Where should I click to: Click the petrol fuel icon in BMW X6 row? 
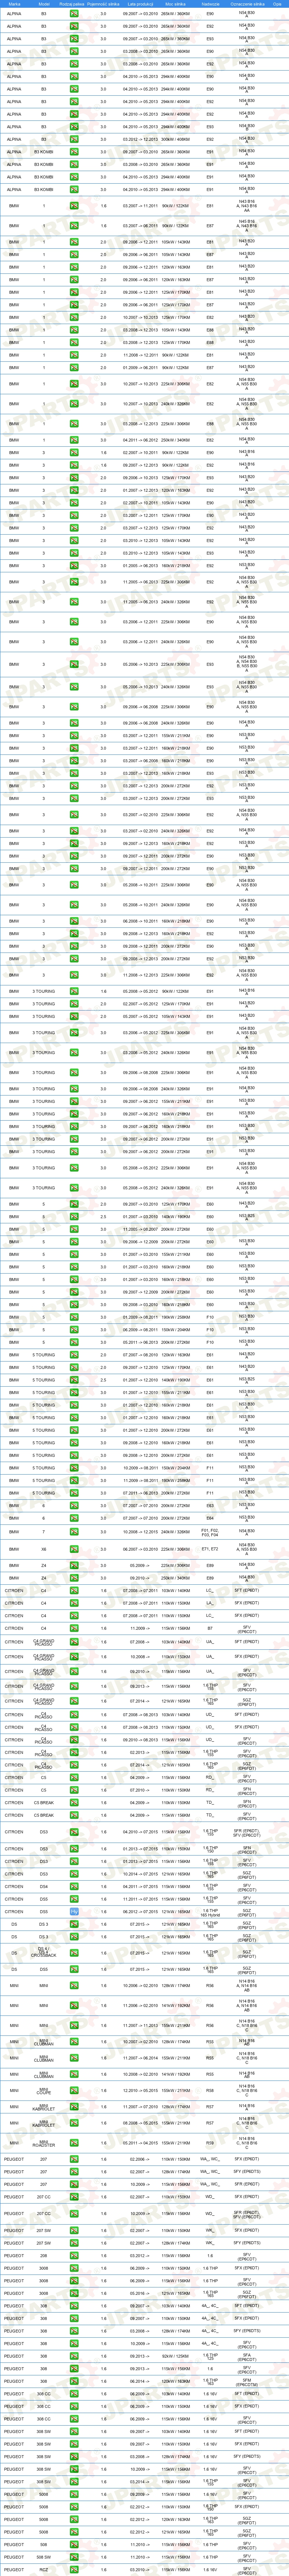click(x=74, y=1549)
